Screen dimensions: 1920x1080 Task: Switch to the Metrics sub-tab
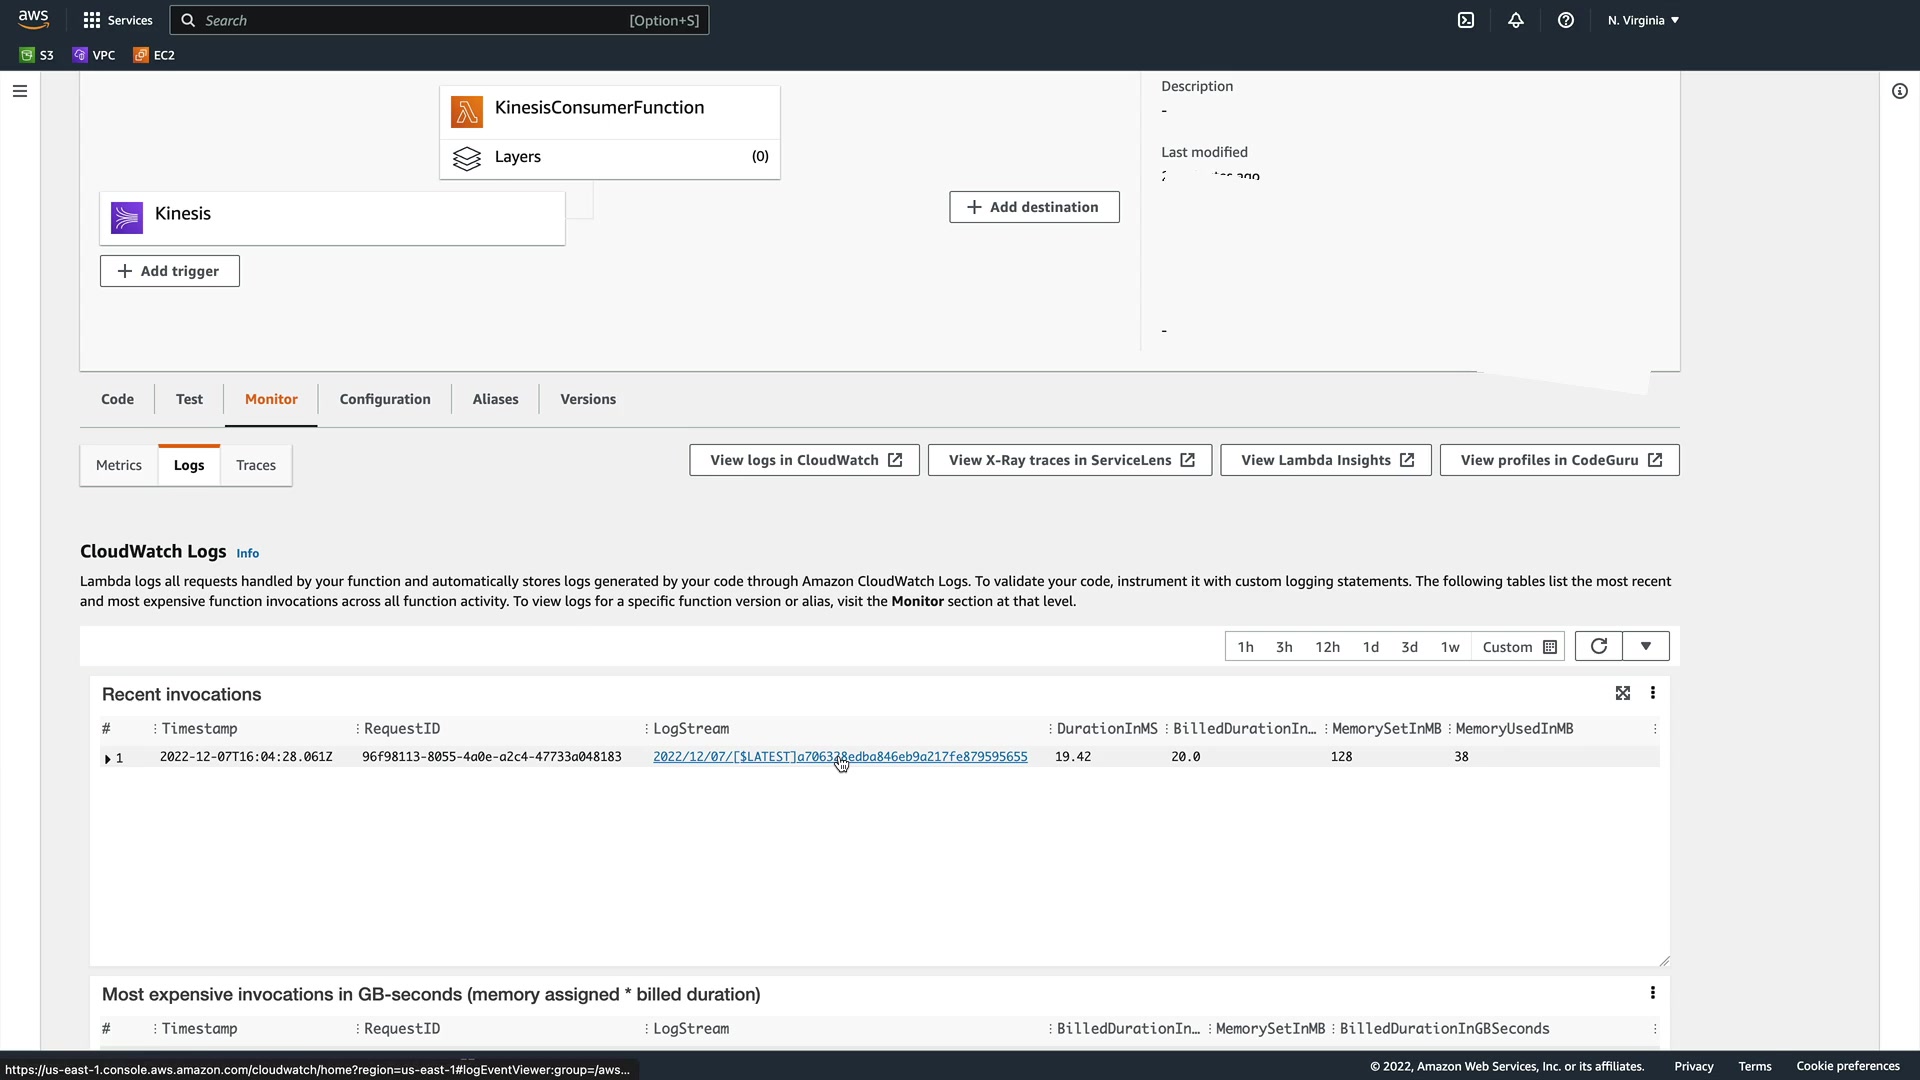tap(119, 465)
